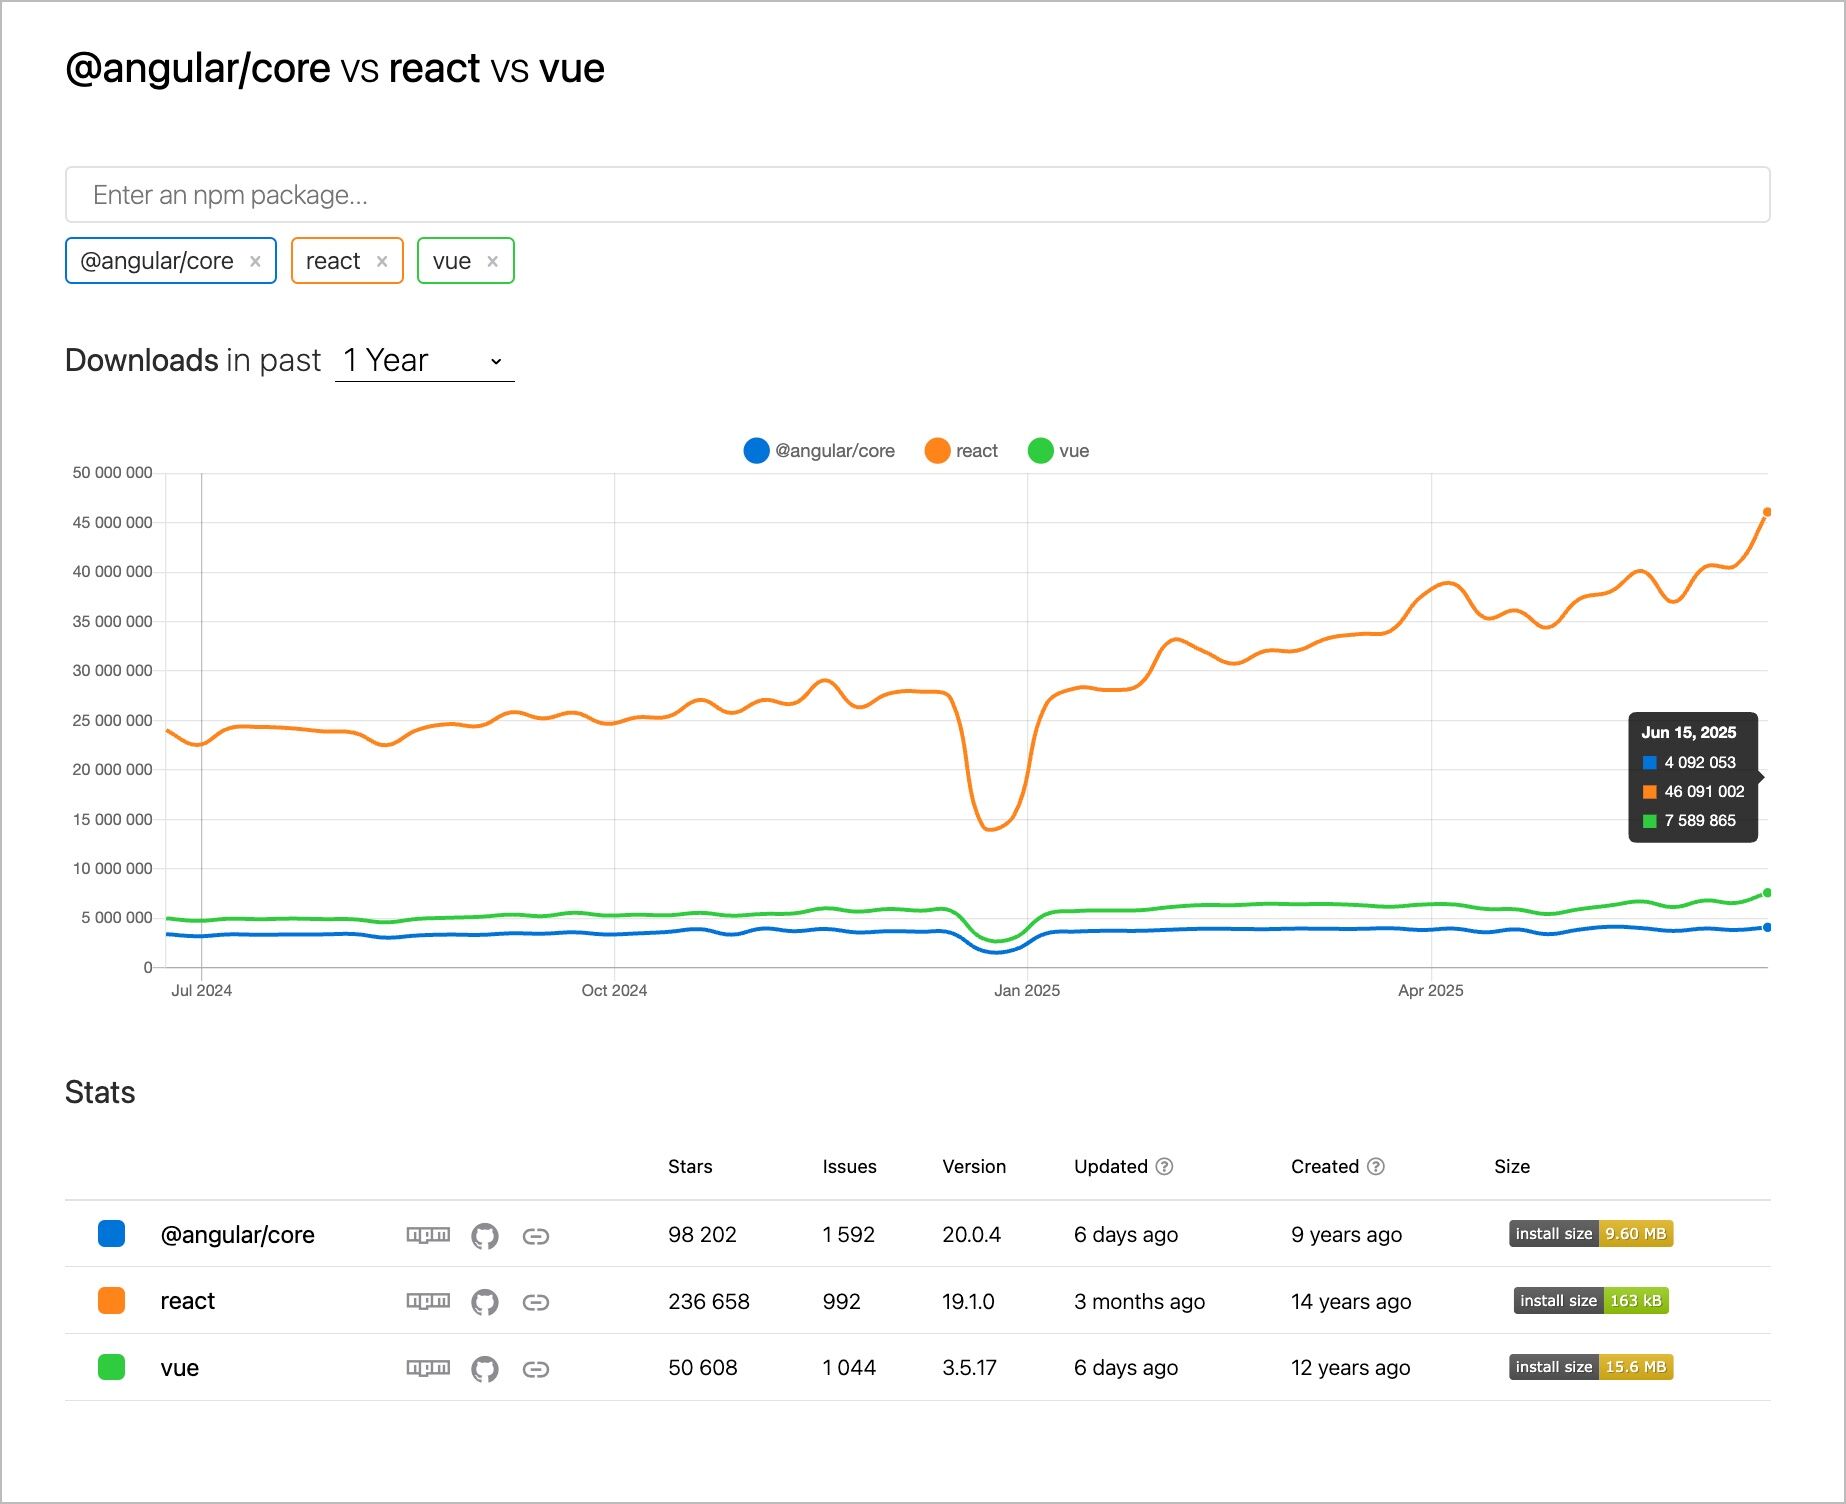Click react in the page title
This screenshot has height=1504, width=1846.
(x=434, y=68)
